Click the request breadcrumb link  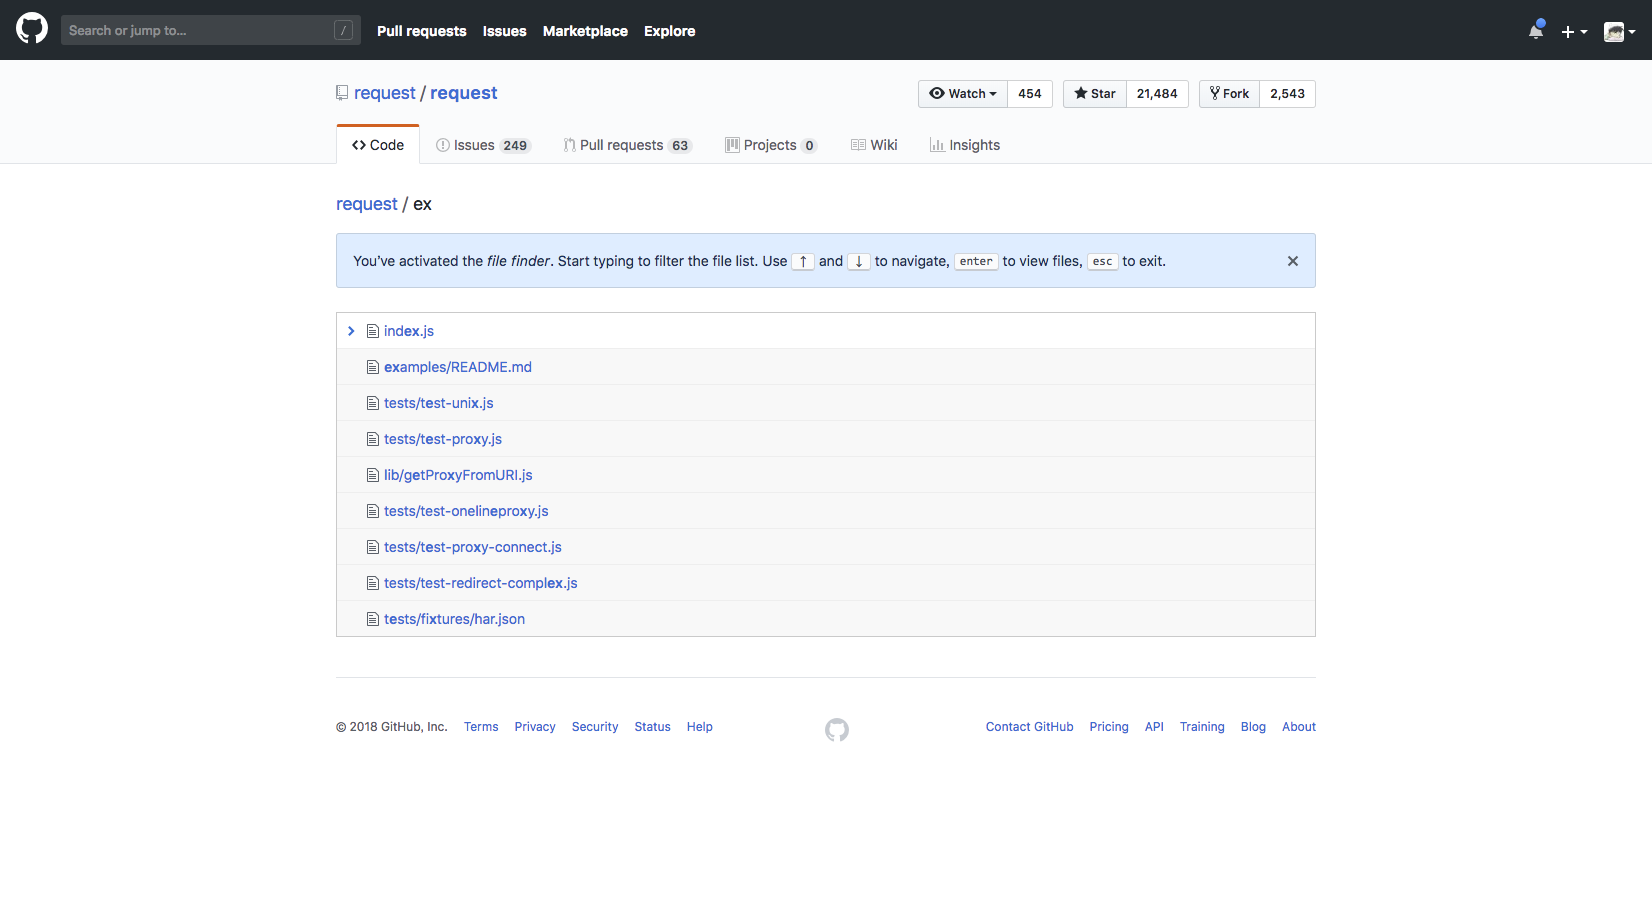pyautogui.click(x=367, y=204)
